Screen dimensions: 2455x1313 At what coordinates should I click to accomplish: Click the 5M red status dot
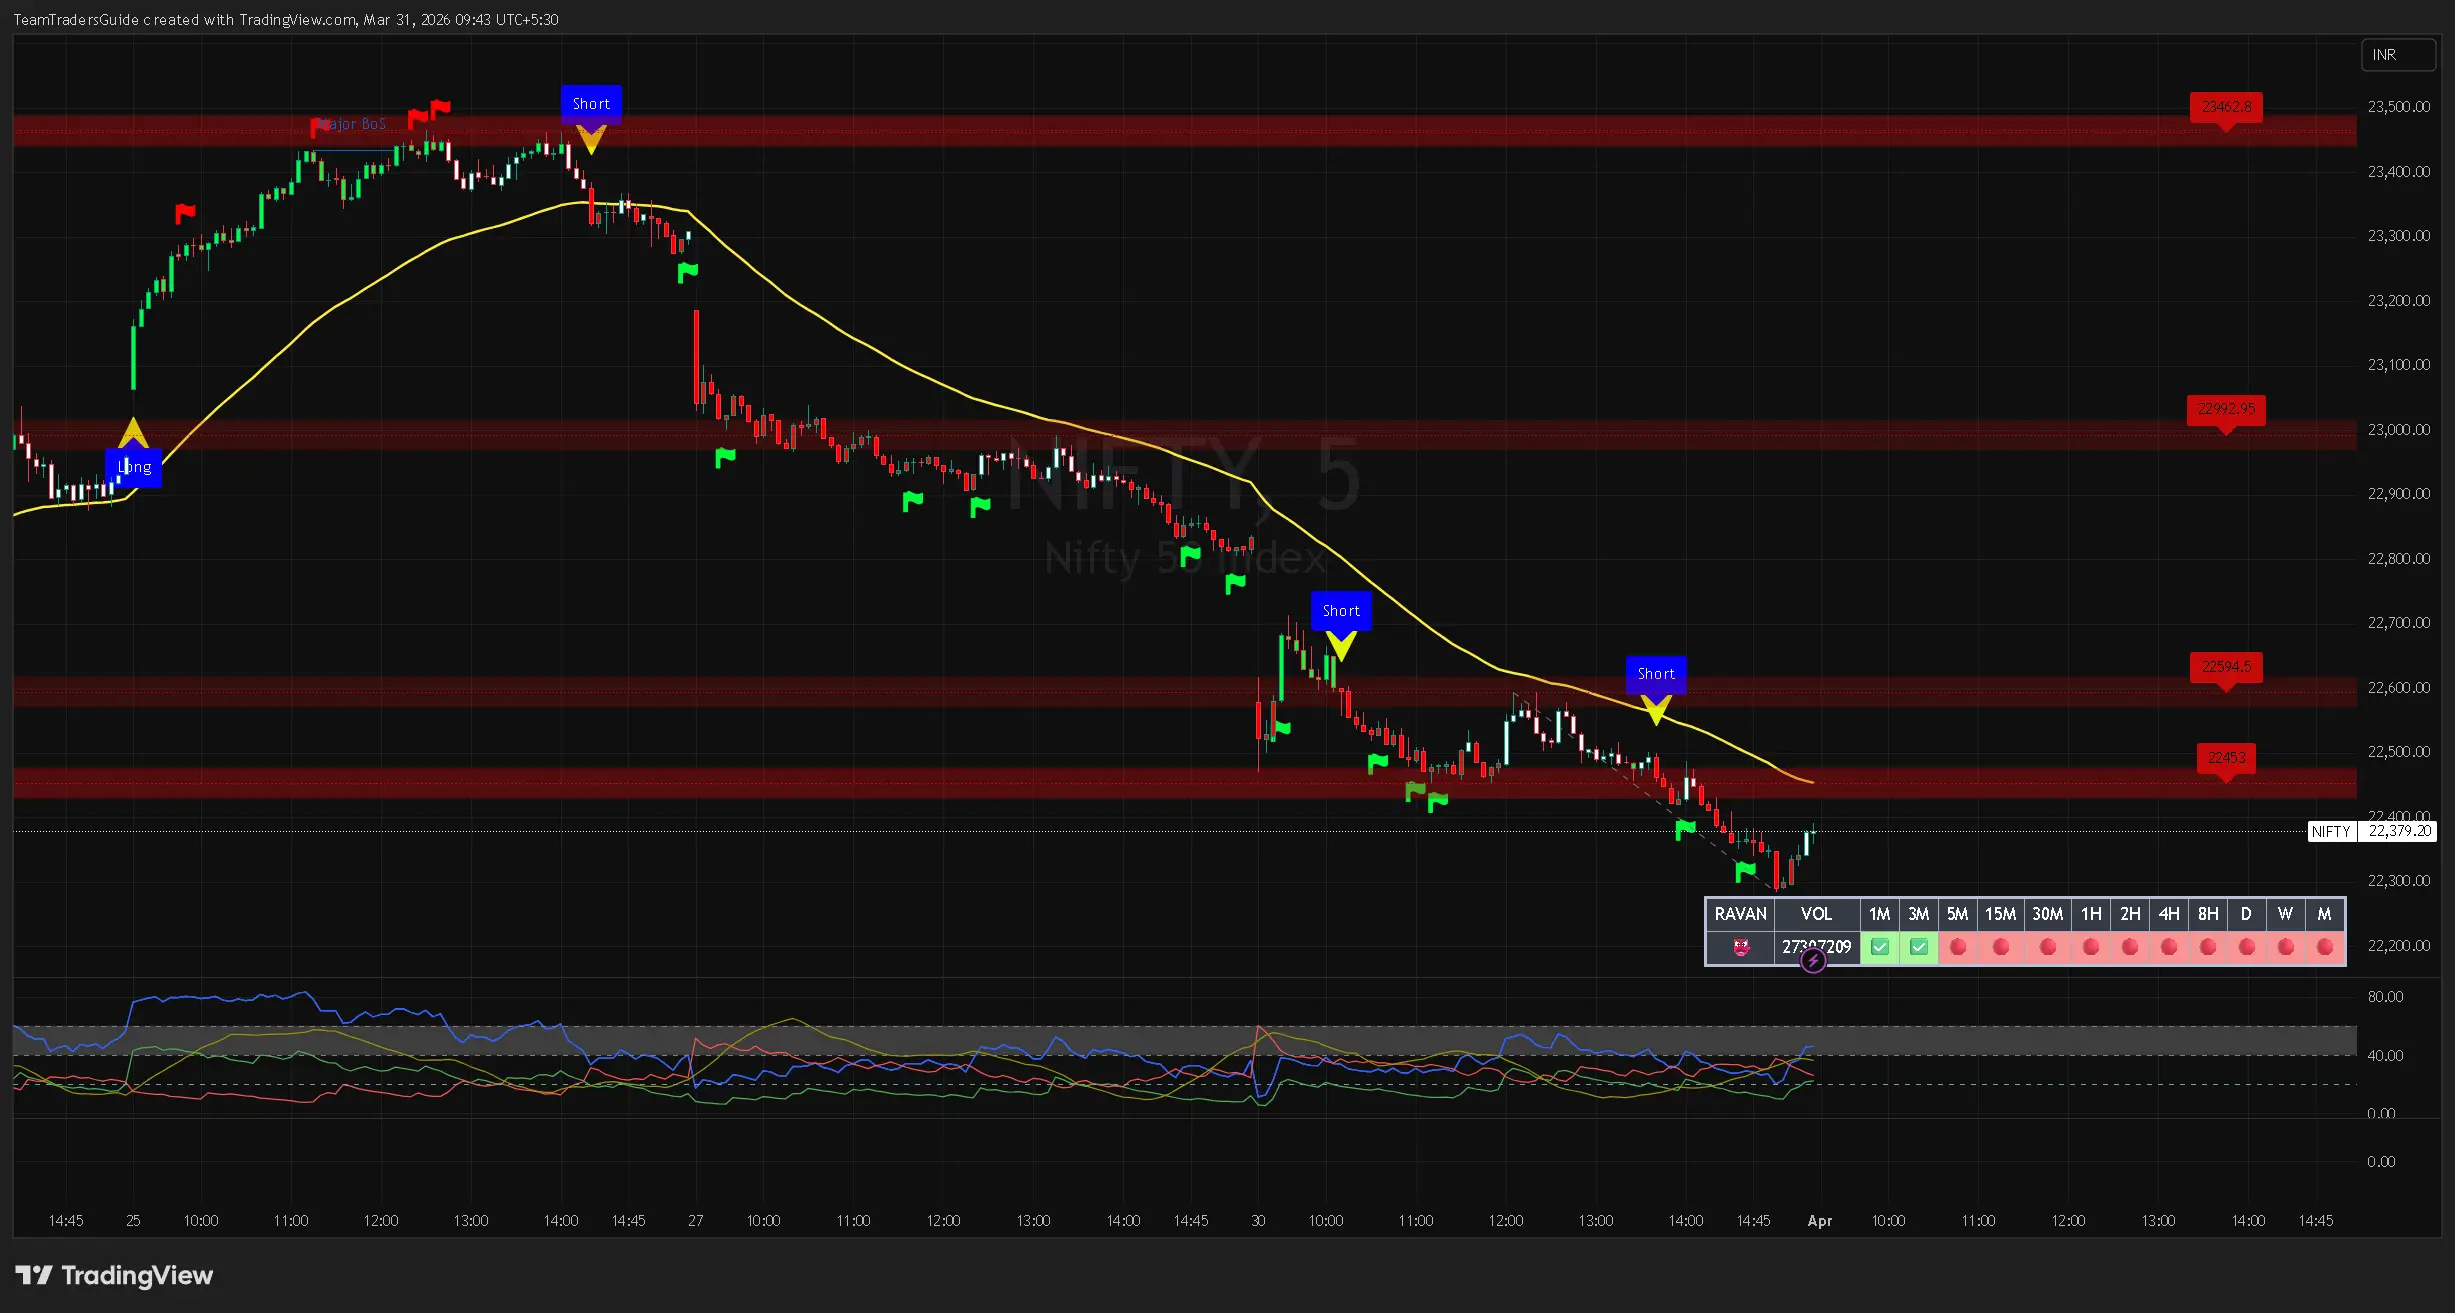point(1957,947)
